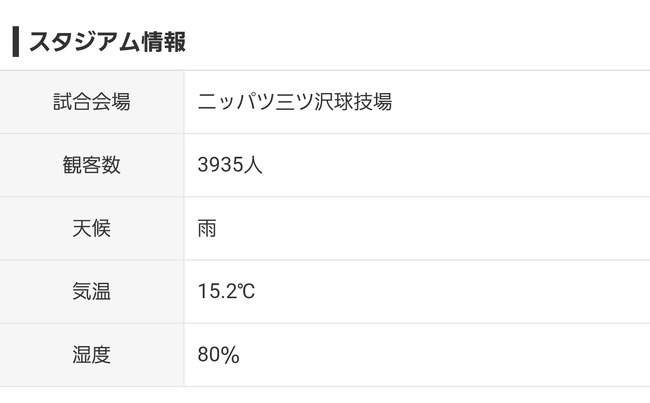The image size is (650, 403).
Task: Select the 会場 characters in the venue label
Action: click(x=111, y=102)
